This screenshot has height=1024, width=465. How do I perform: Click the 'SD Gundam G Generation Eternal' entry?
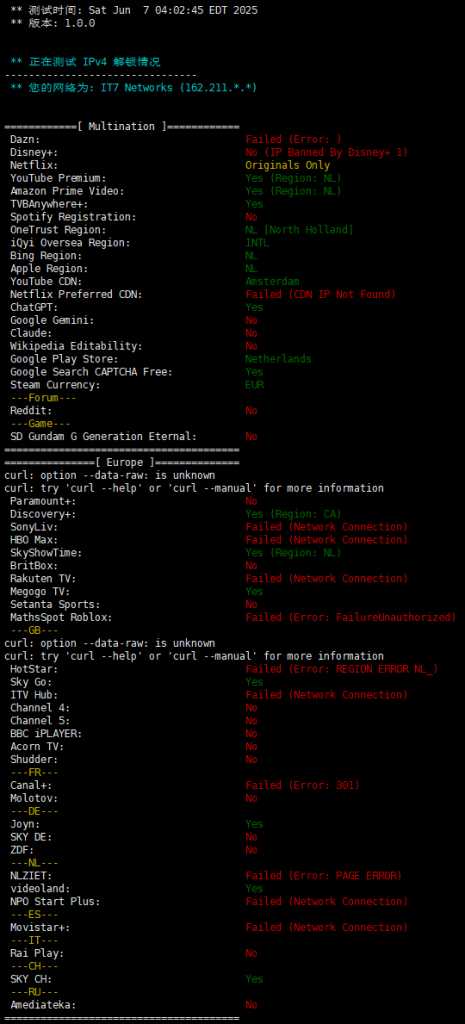tap(103, 436)
